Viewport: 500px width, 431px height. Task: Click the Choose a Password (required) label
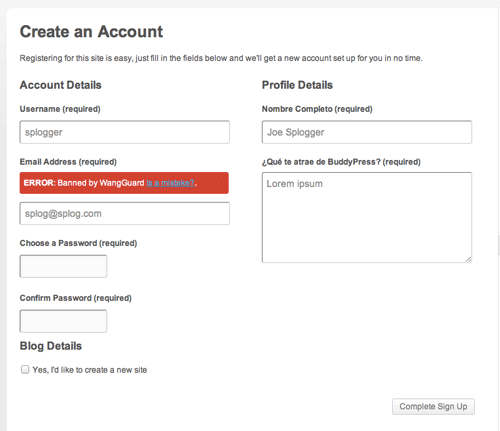tap(78, 243)
